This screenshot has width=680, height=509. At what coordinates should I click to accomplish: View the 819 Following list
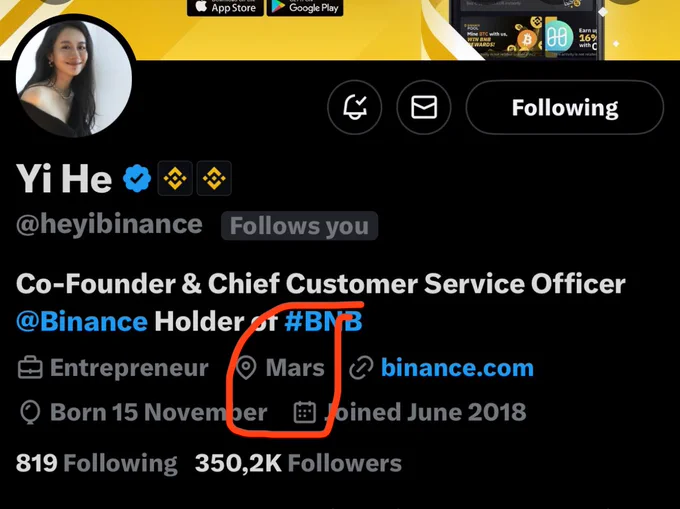click(x=96, y=463)
